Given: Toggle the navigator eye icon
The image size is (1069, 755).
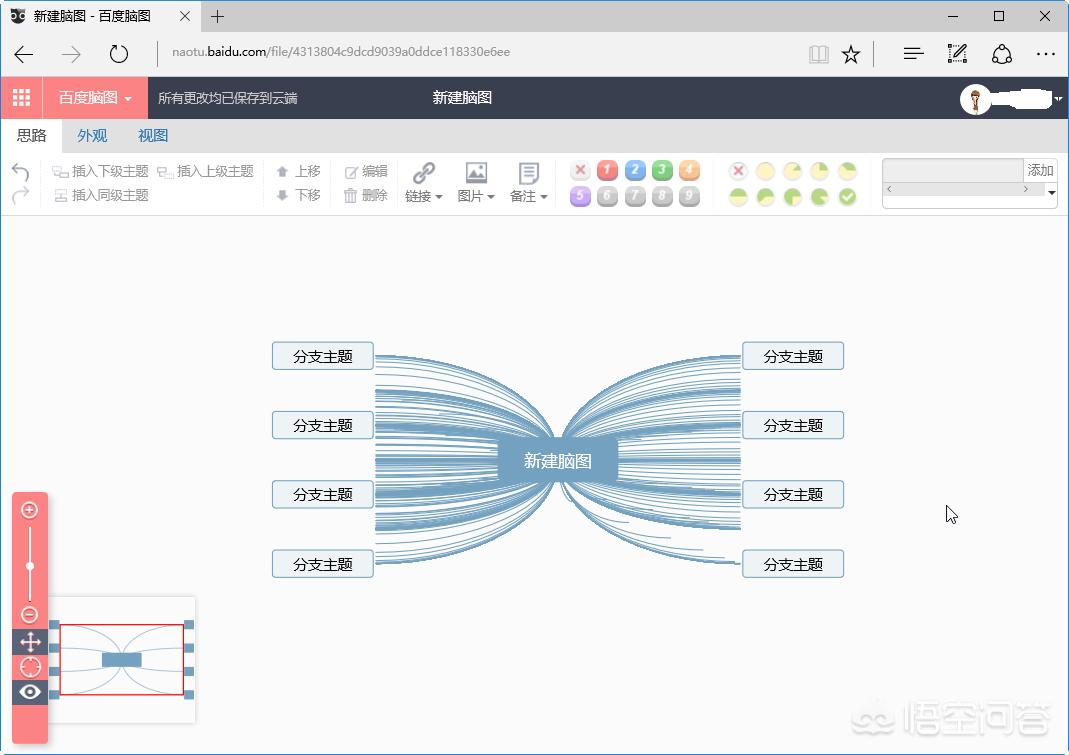Looking at the screenshot, I should click(x=29, y=692).
